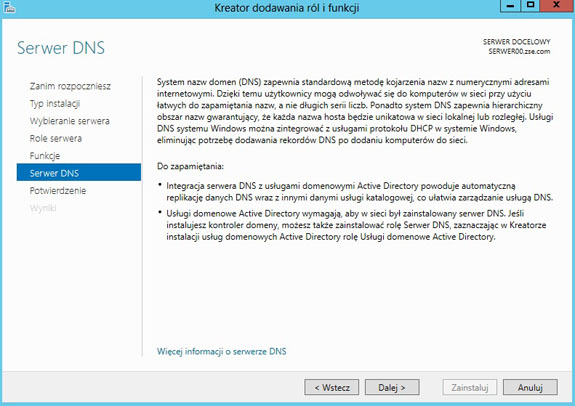The width and height of the screenshot is (575, 406).
Task: Open Więcej informacji o serwerze DNS link
Action: (x=221, y=351)
